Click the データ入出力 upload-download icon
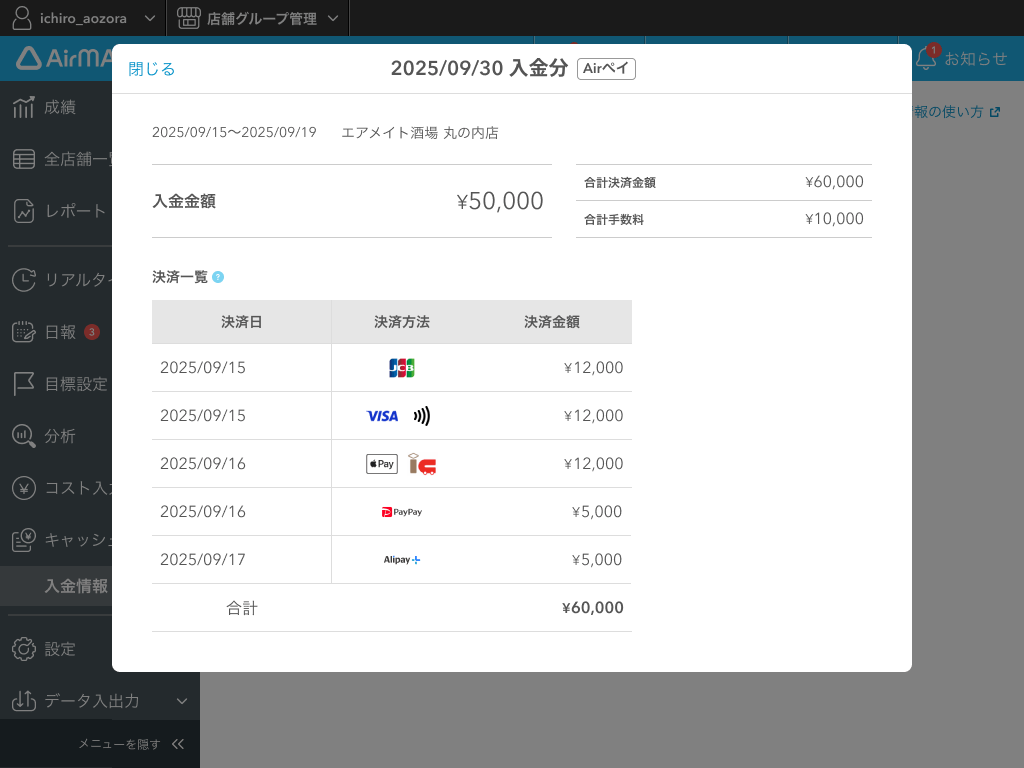 click(24, 701)
